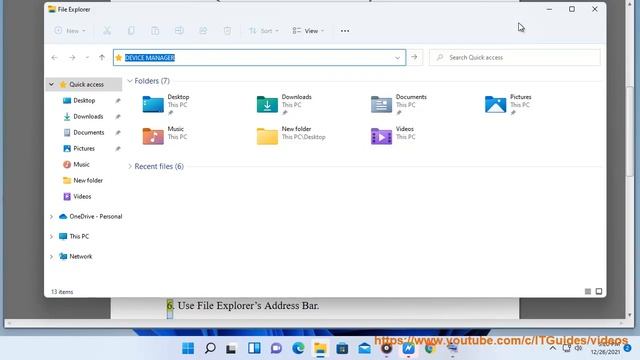Select Network in sidebar

(80, 256)
